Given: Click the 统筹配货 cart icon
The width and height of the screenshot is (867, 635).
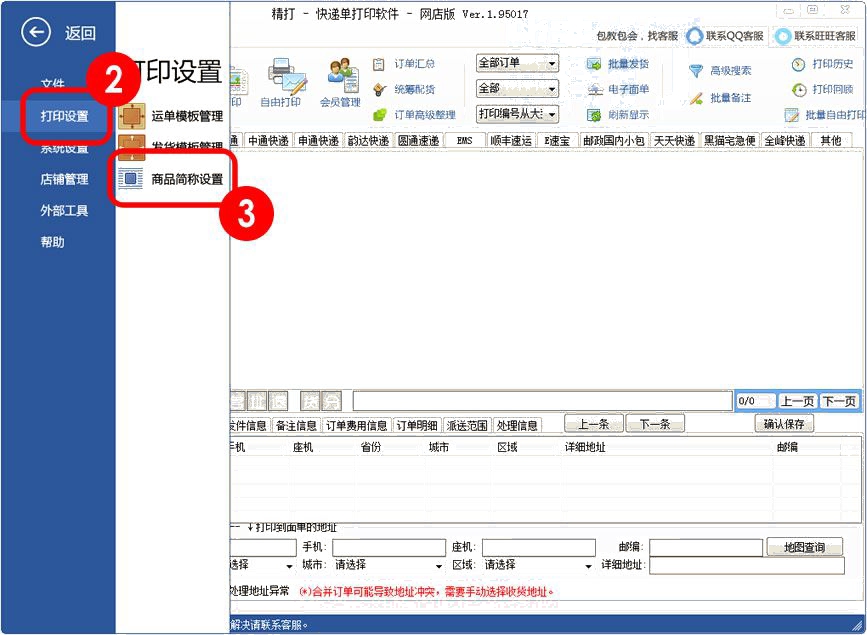Looking at the screenshot, I should [x=379, y=90].
